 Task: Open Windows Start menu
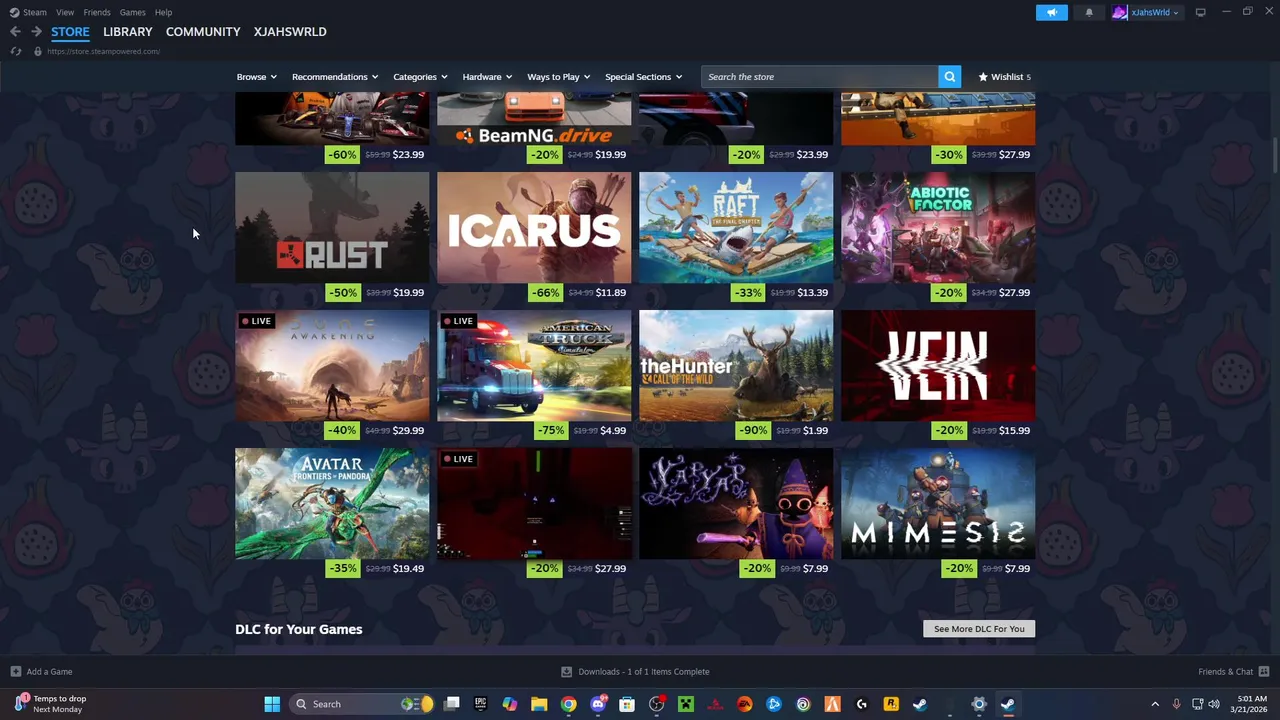click(x=272, y=704)
